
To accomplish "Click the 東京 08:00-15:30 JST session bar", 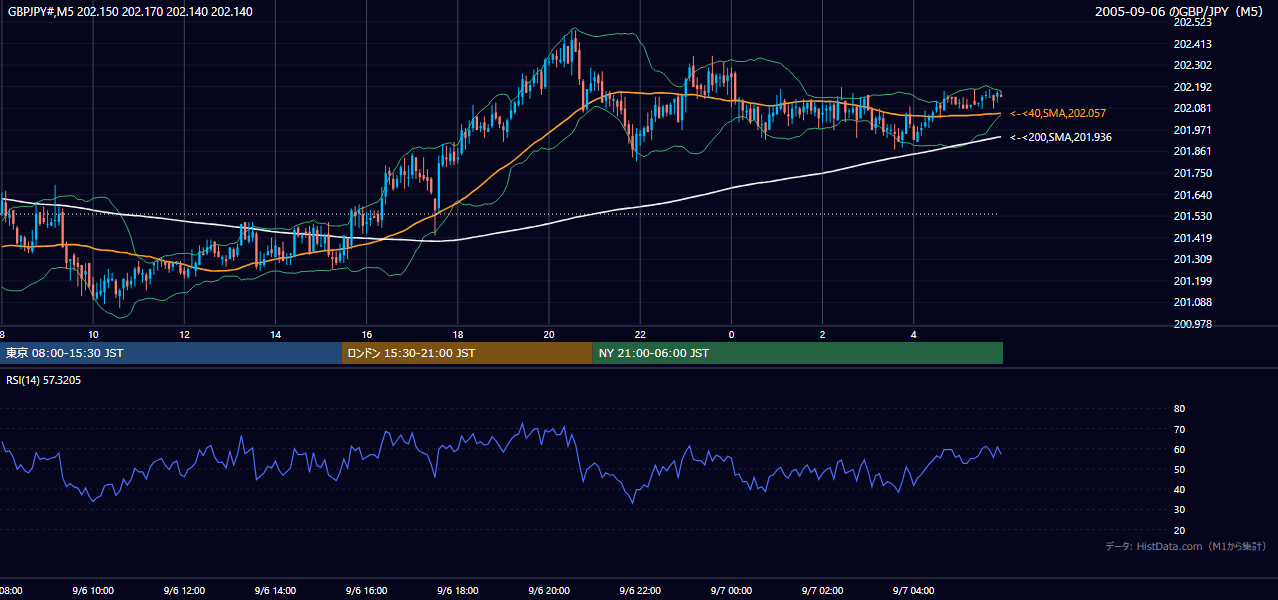I will 171,353.
